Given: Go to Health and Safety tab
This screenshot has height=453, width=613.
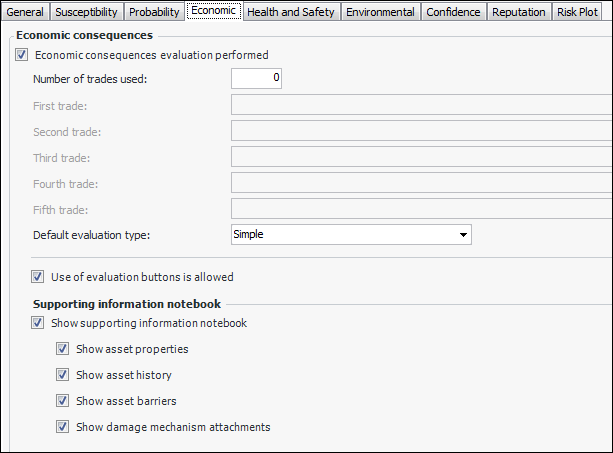Looking at the screenshot, I should click(290, 12).
